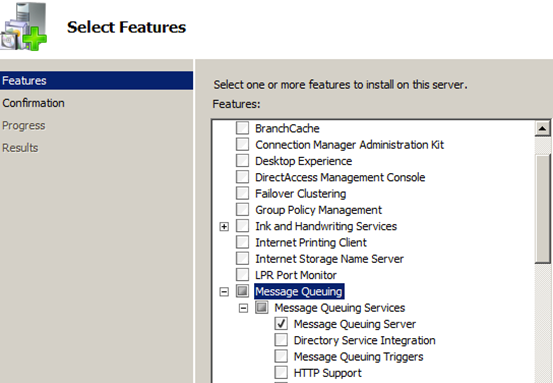The width and height of the screenshot is (553, 383).
Task: Select LPR Port Monitor label
Action: [x=296, y=275]
